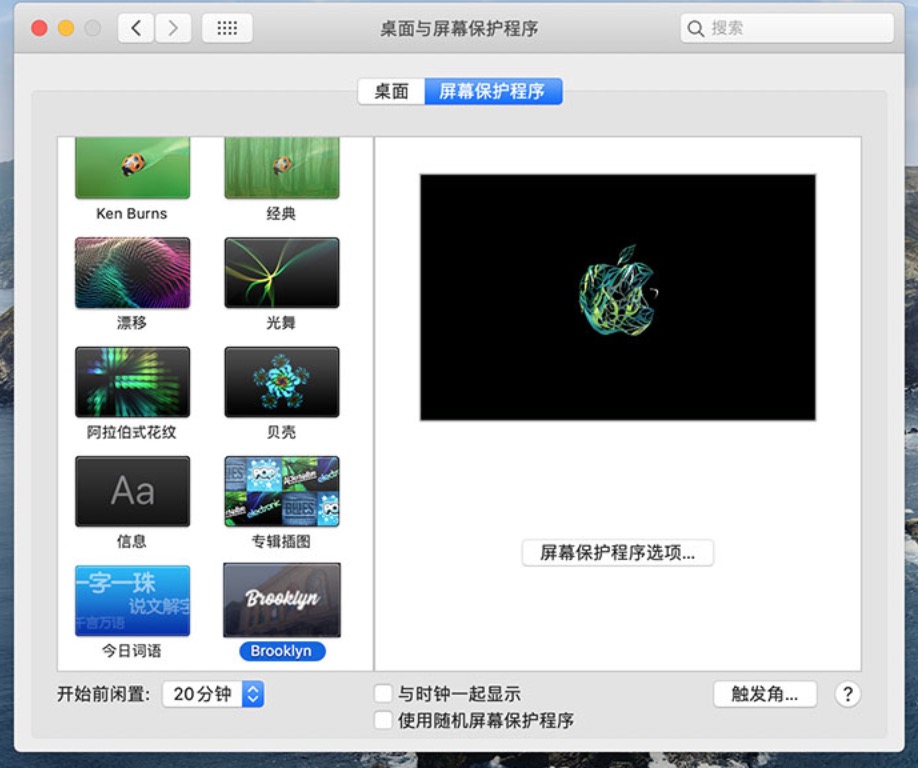Switch to the 桌面 tab
This screenshot has height=768, width=918.
pos(391,91)
